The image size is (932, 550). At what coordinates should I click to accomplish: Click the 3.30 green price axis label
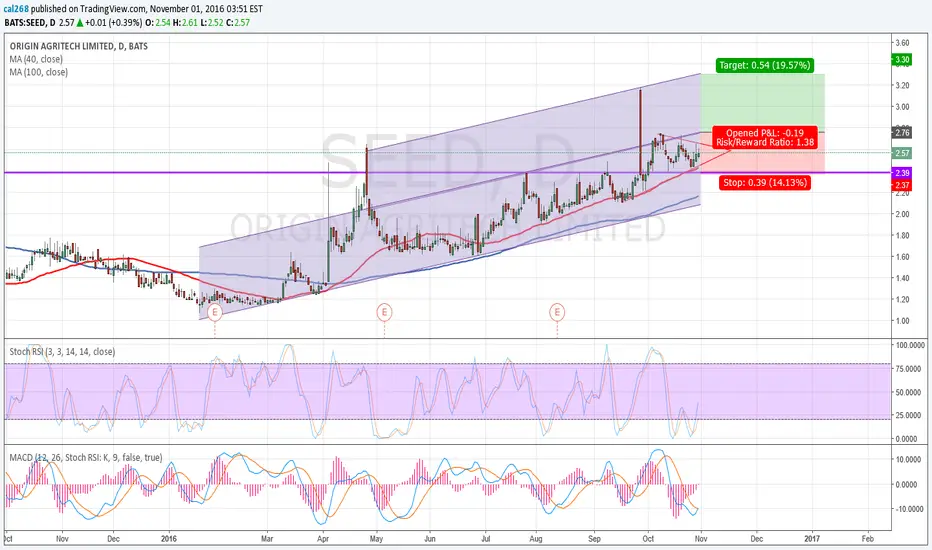pyautogui.click(x=902, y=59)
